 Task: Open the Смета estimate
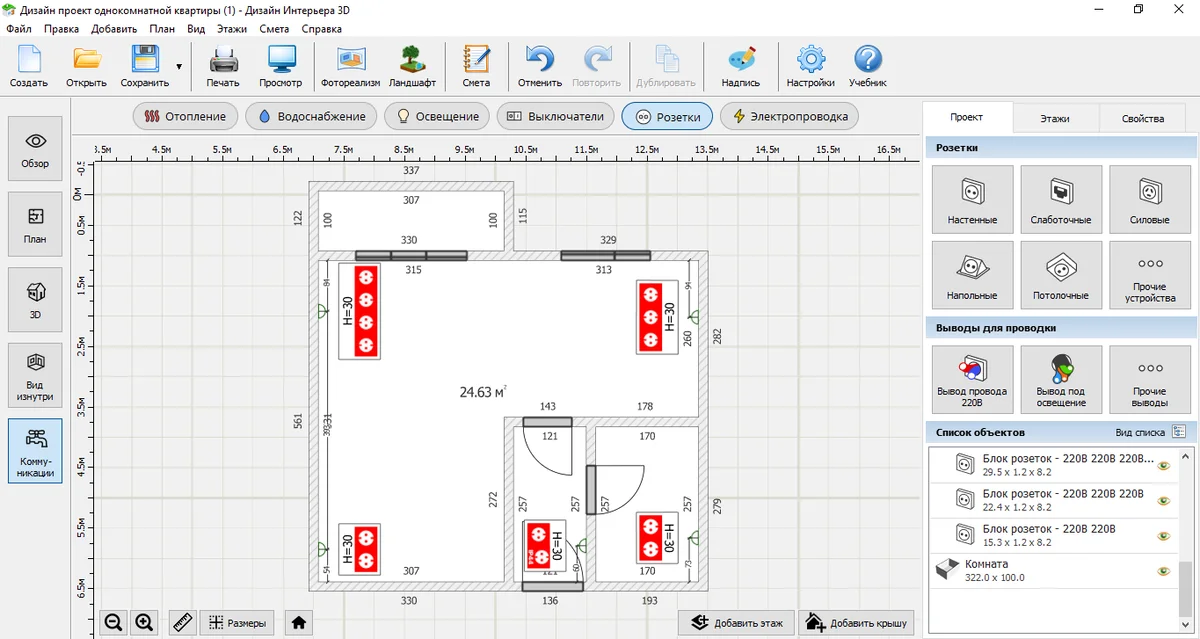click(476, 66)
